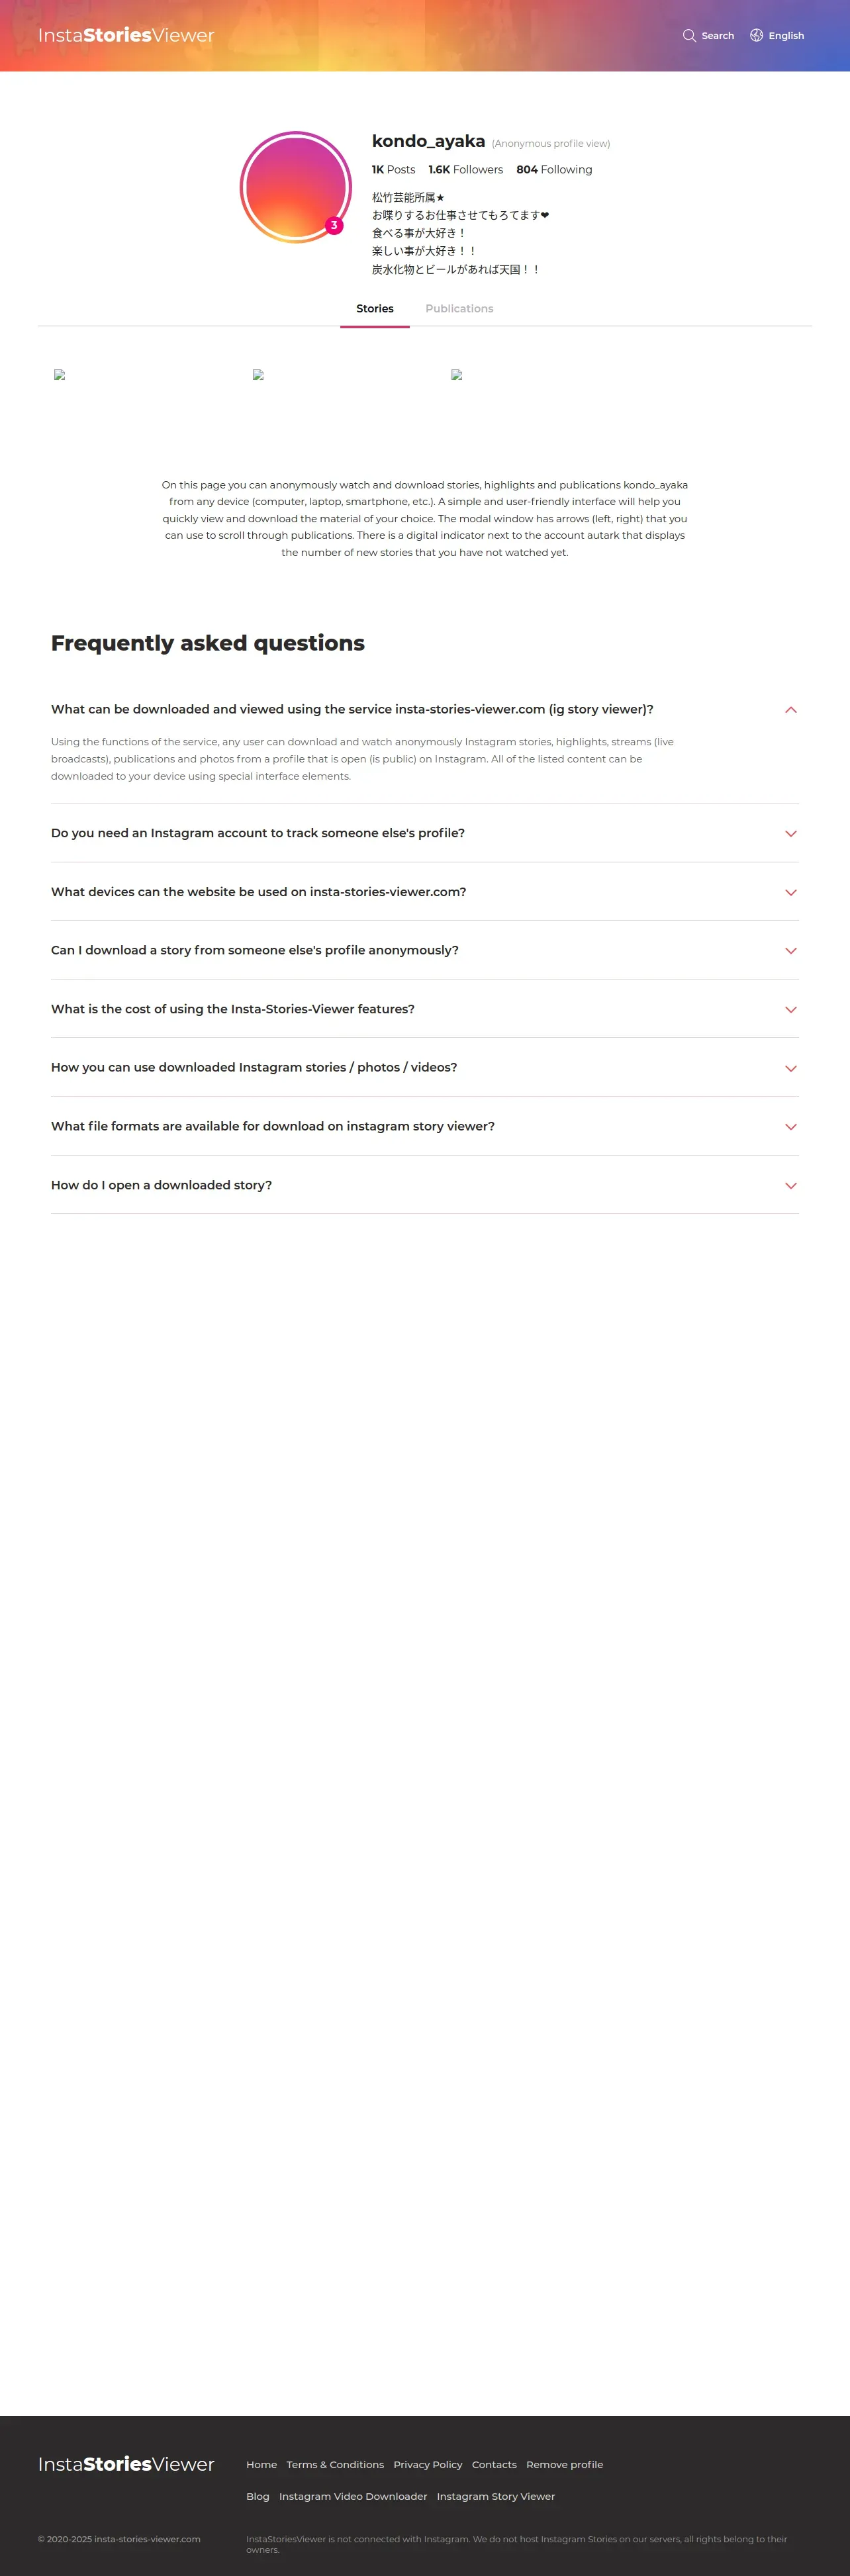Open the third story thumbnail
The height and width of the screenshot is (2576, 850).
point(457,375)
